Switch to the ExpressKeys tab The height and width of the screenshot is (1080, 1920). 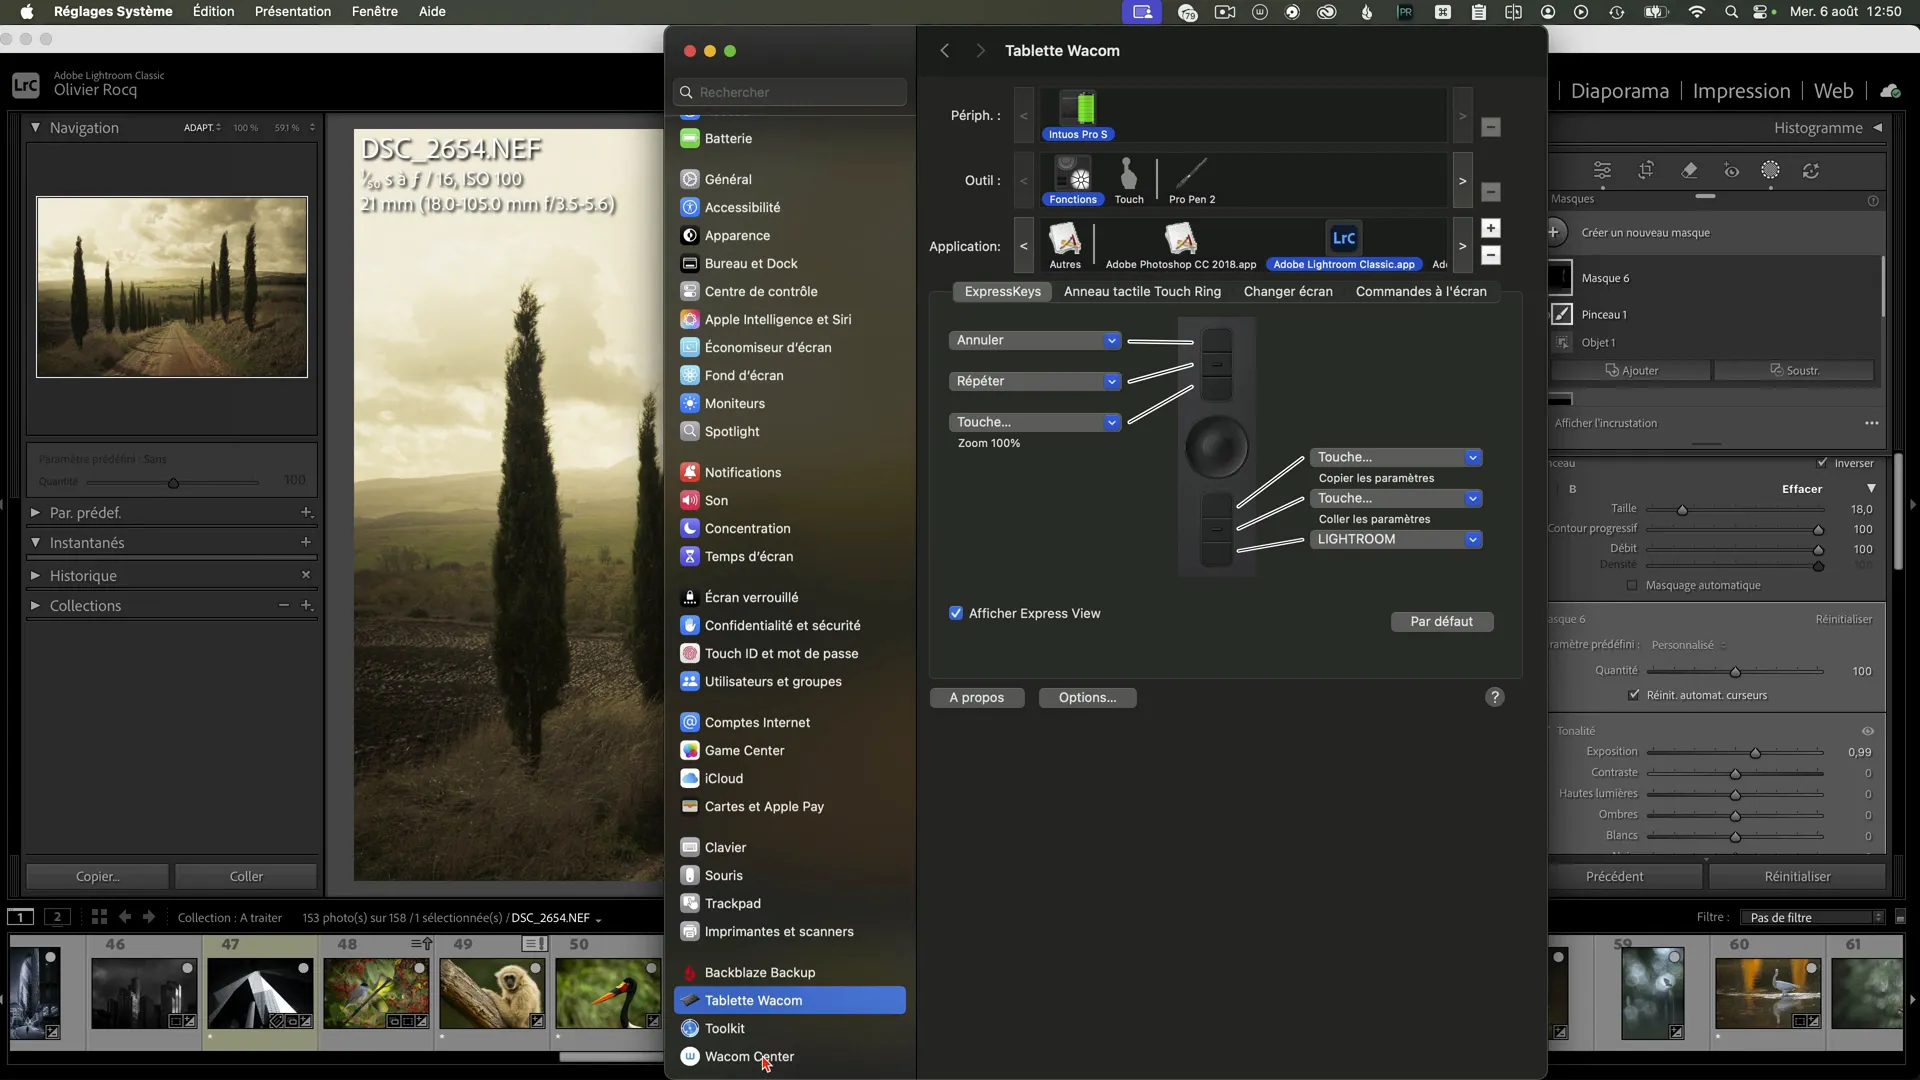click(x=1002, y=291)
